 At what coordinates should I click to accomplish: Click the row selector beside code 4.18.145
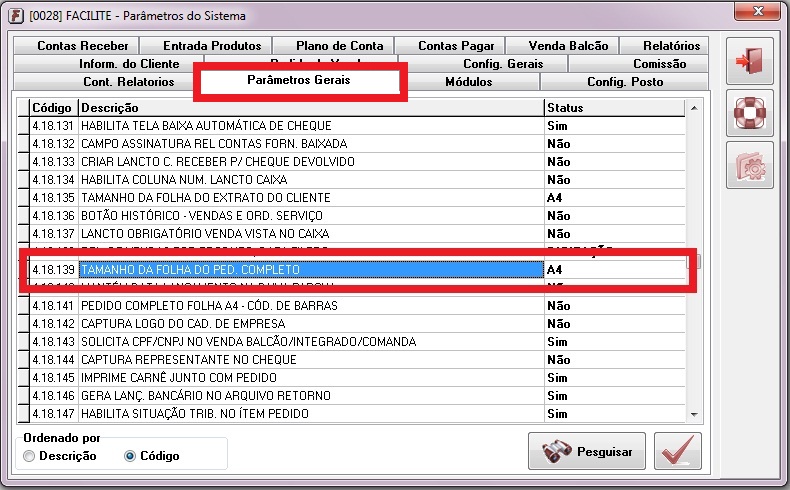23,378
